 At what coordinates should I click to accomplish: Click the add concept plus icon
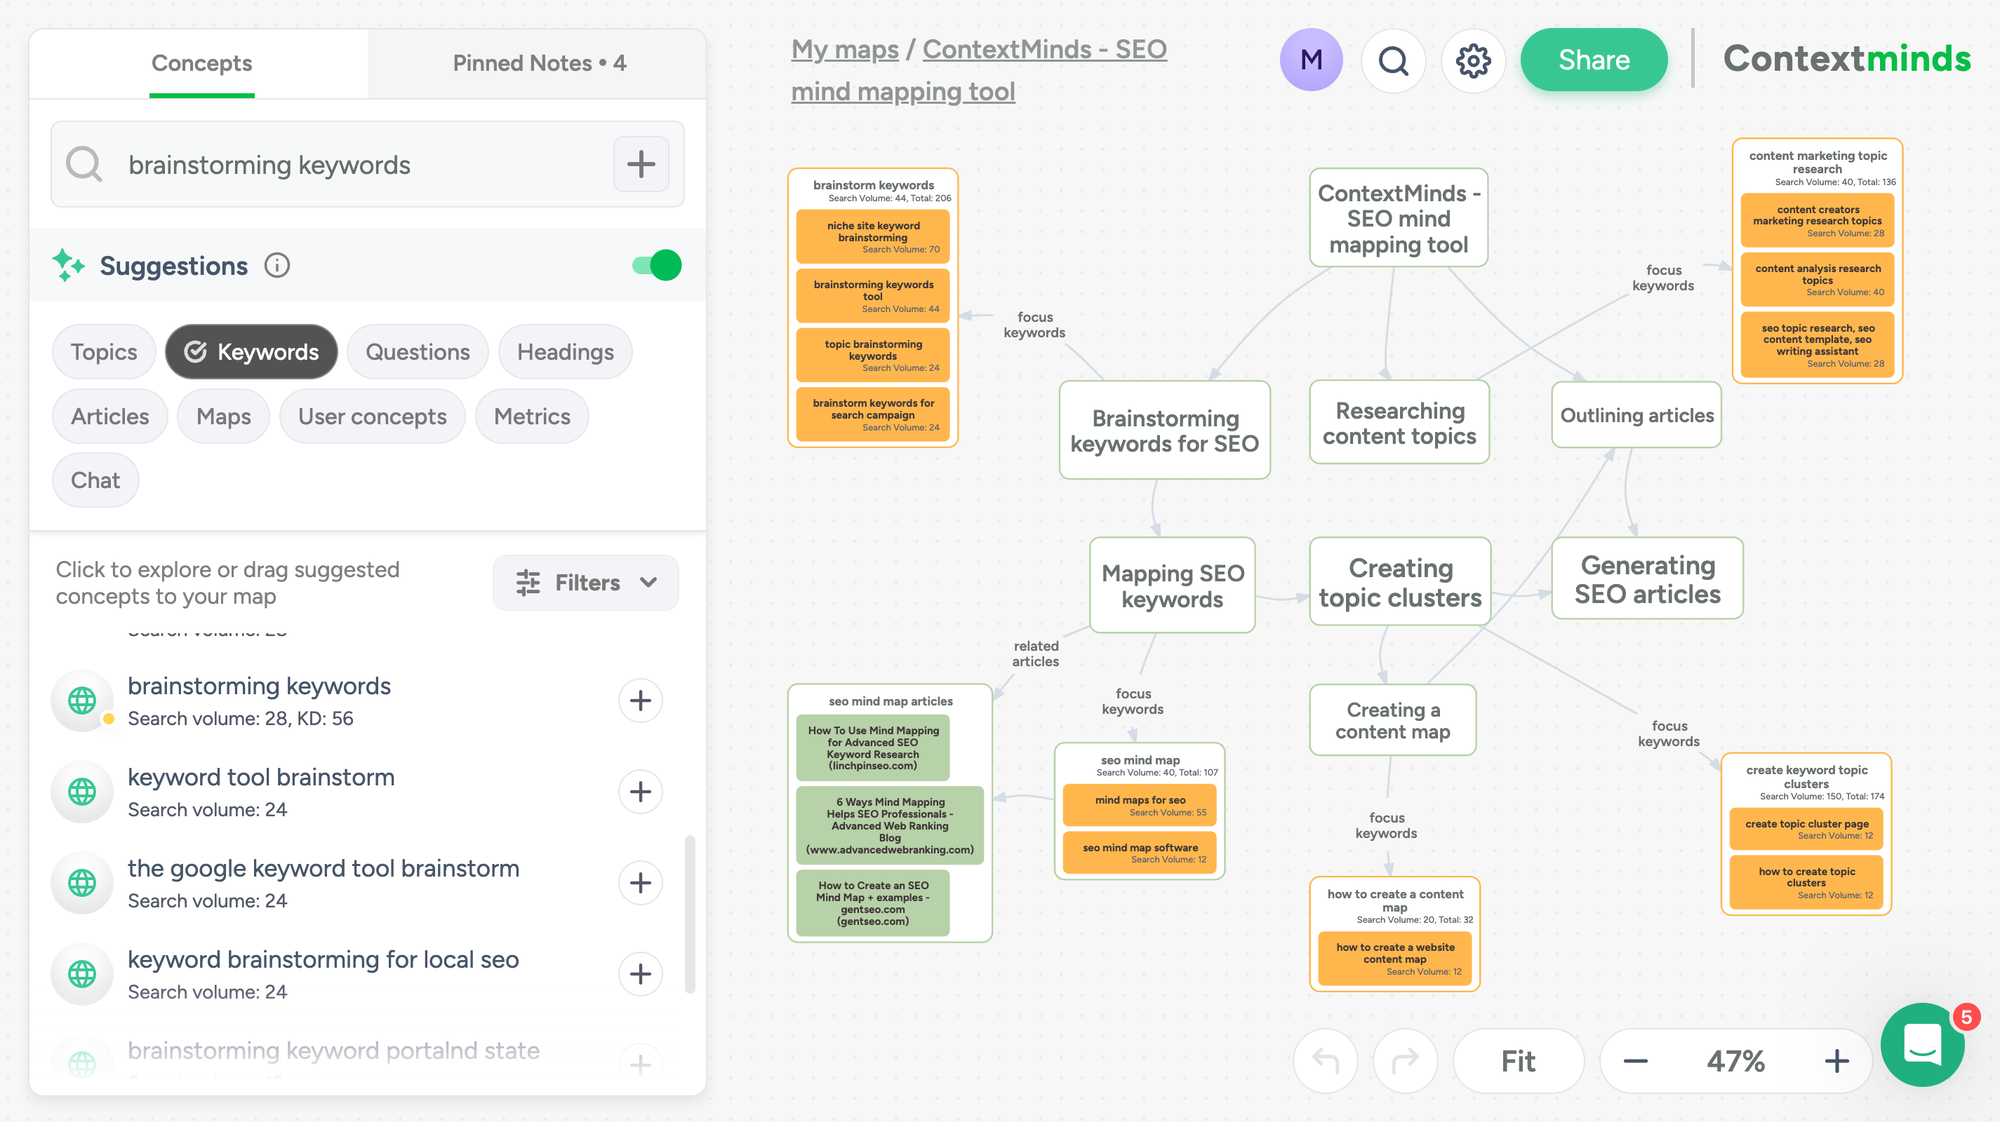tap(641, 165)
